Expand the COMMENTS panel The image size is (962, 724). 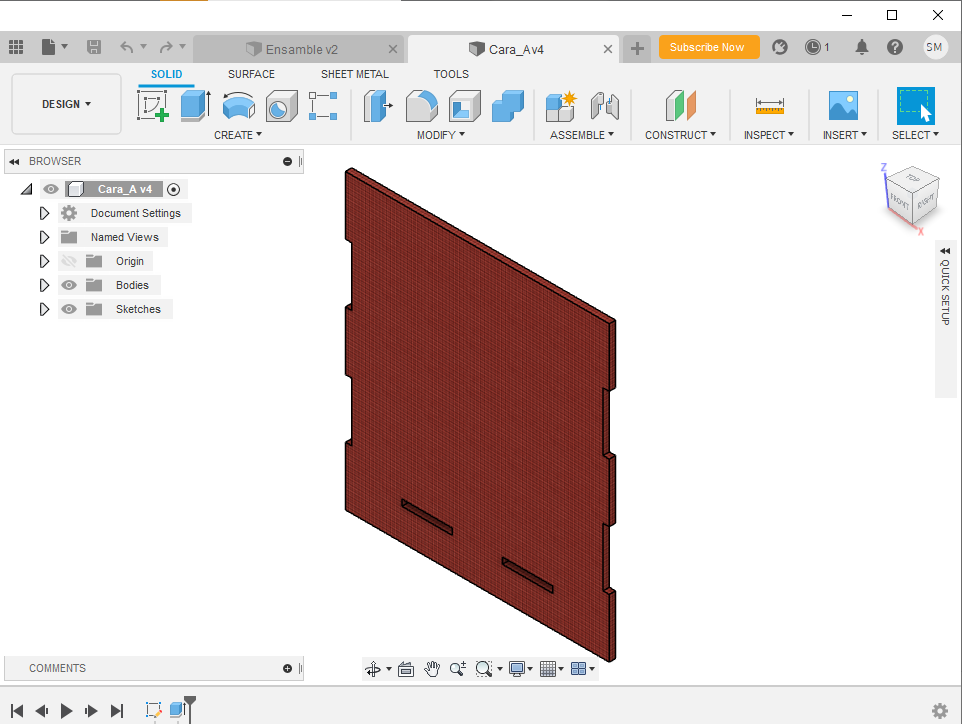(287, 668)
